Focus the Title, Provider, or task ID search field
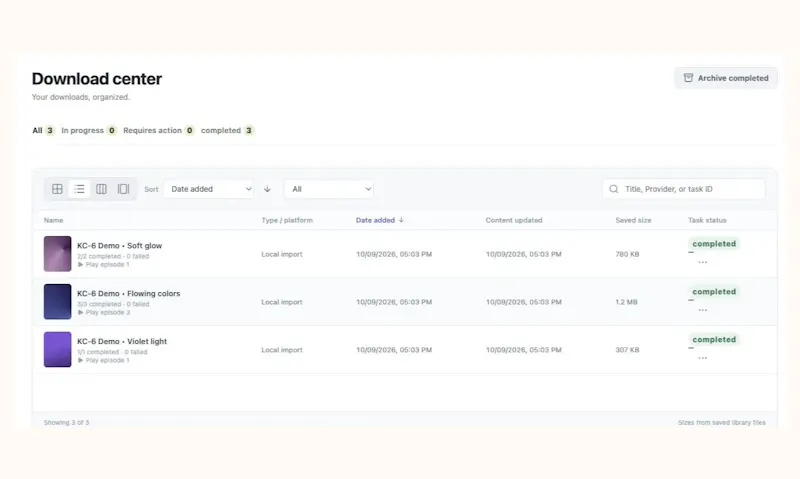Screen dimensions: 800x479 [684, 189]
